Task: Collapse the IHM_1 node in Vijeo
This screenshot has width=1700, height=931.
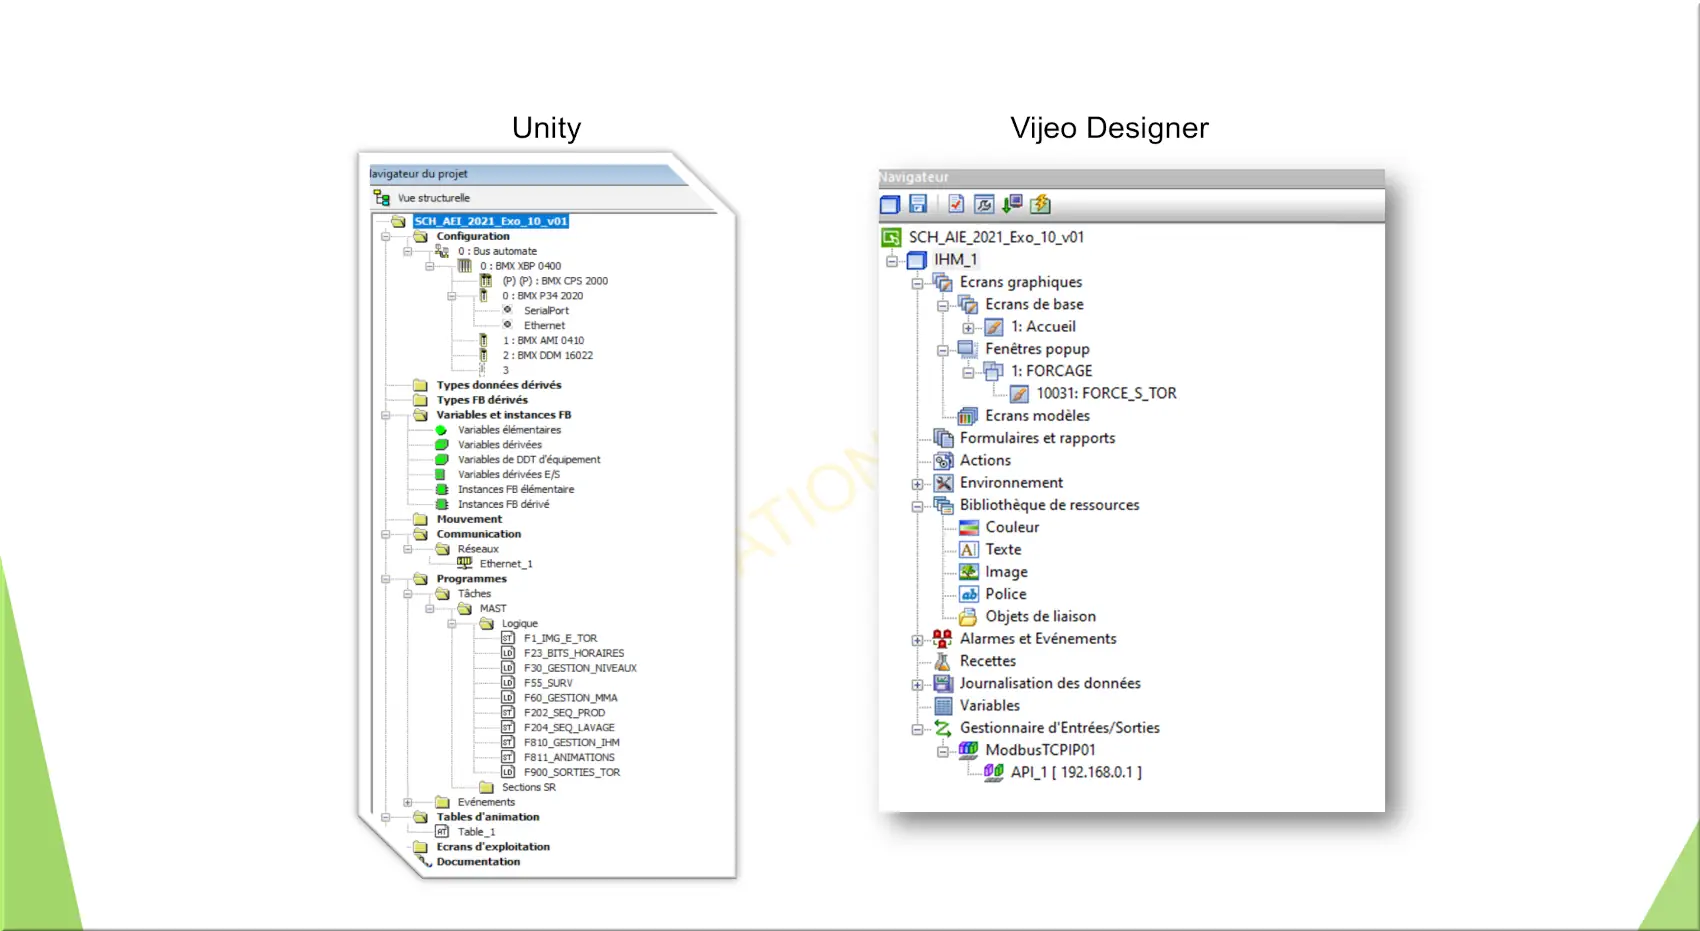Action: click(892, 261)
